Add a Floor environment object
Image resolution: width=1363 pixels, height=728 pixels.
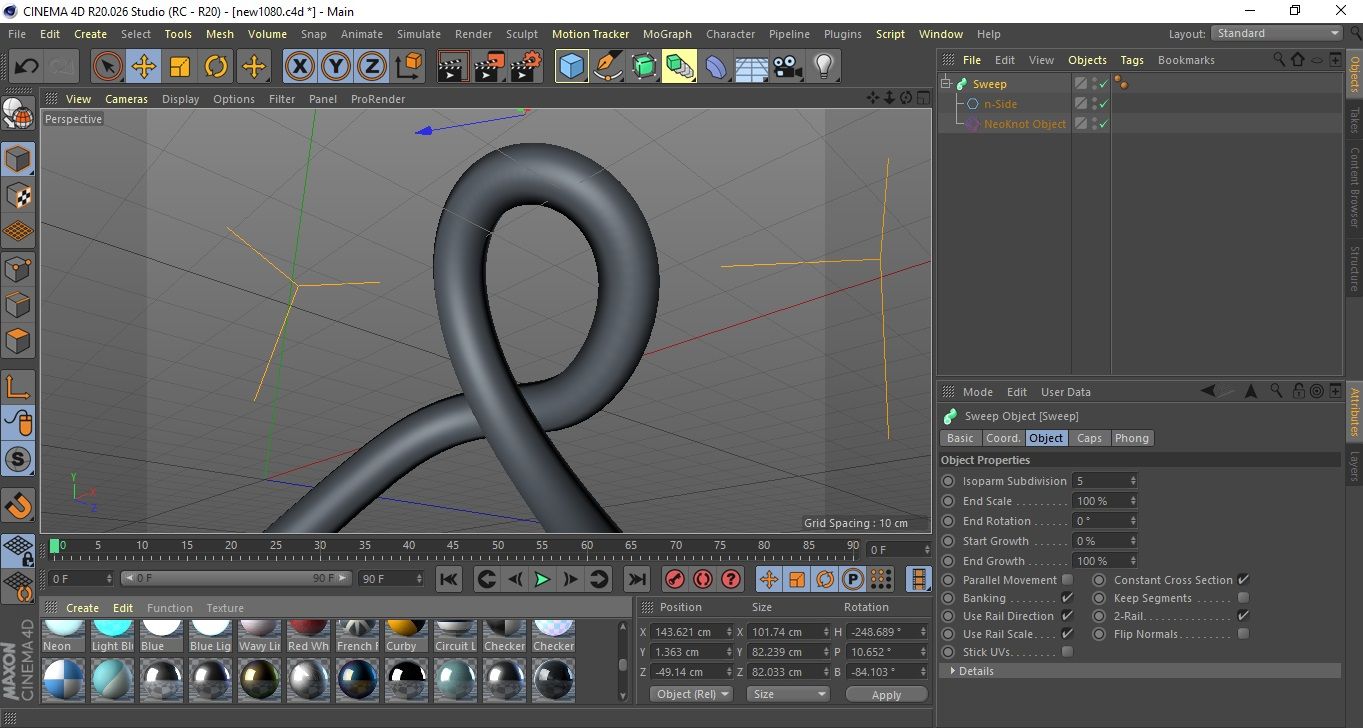point(752,67)
